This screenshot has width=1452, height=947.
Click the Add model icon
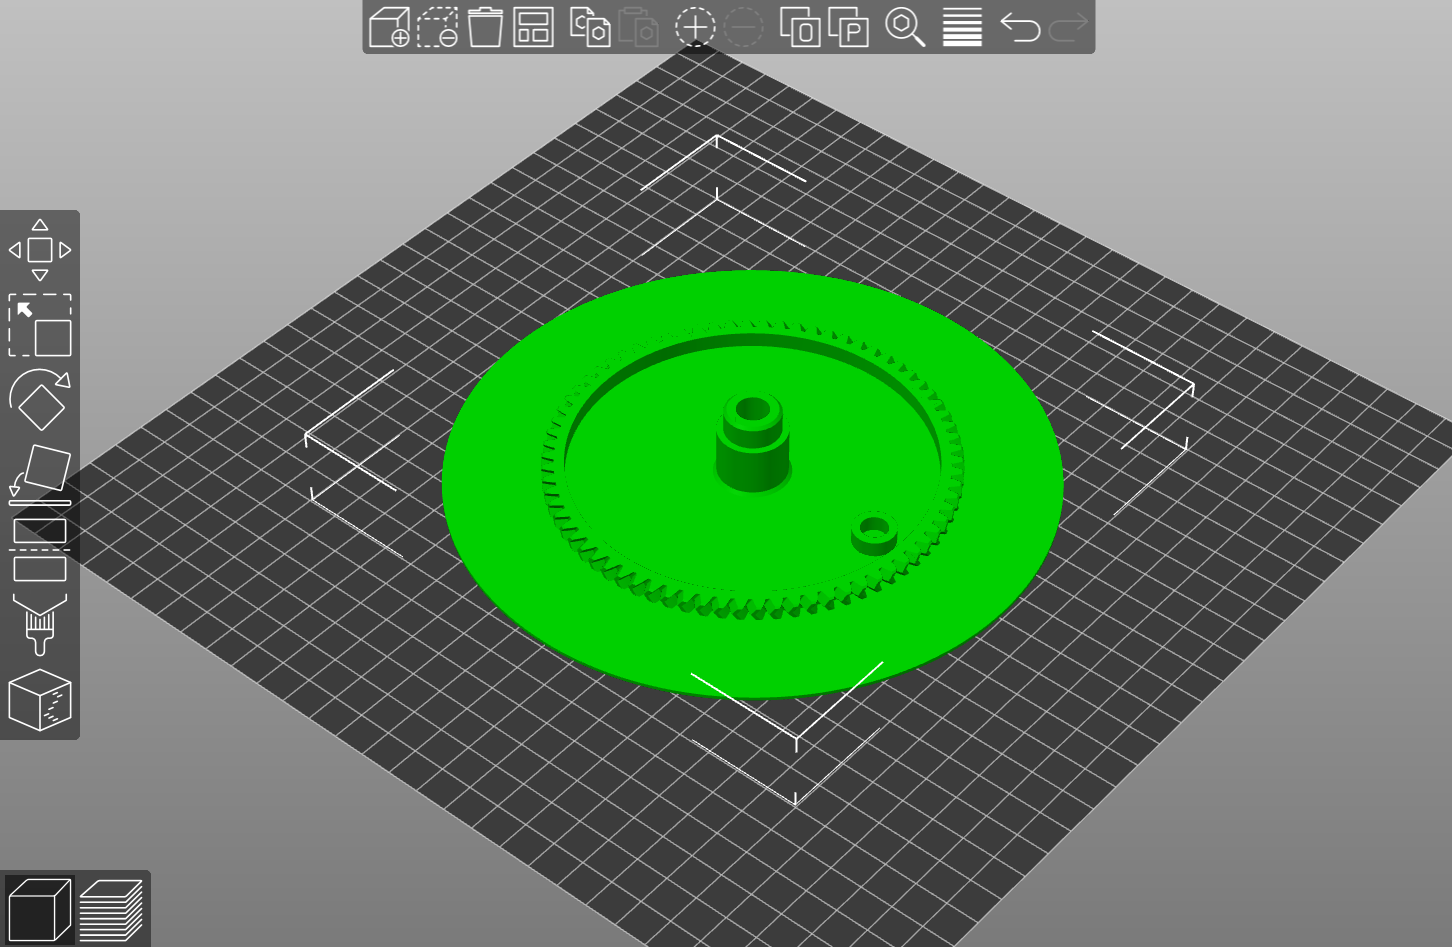[x=389, y=27]
